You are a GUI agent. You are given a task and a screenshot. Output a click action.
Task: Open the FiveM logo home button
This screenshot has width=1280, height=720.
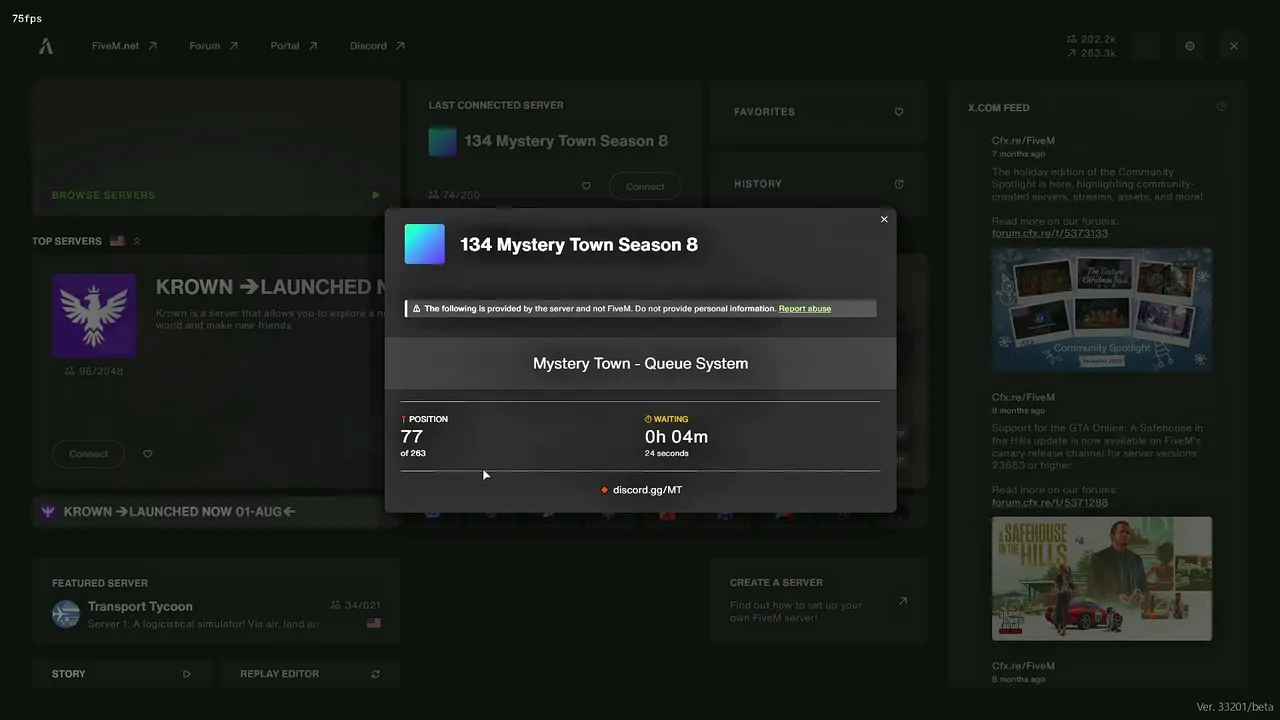pyautogui.click(x=46, y=46)
